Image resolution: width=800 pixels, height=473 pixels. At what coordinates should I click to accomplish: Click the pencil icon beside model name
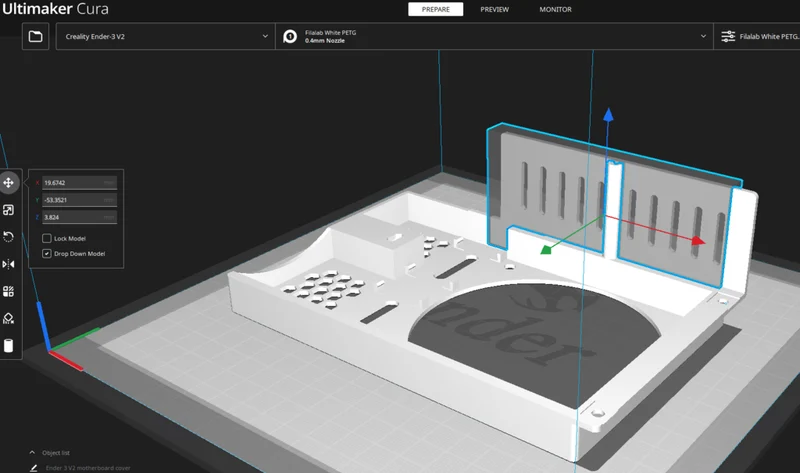click(34, 467)
